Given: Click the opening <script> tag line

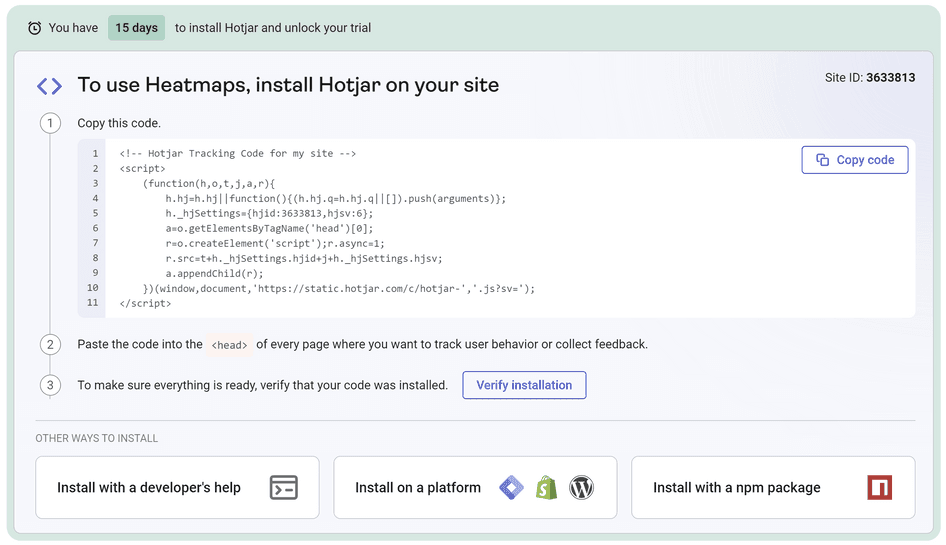Looking at the screenshot, I should pos(142,168).
